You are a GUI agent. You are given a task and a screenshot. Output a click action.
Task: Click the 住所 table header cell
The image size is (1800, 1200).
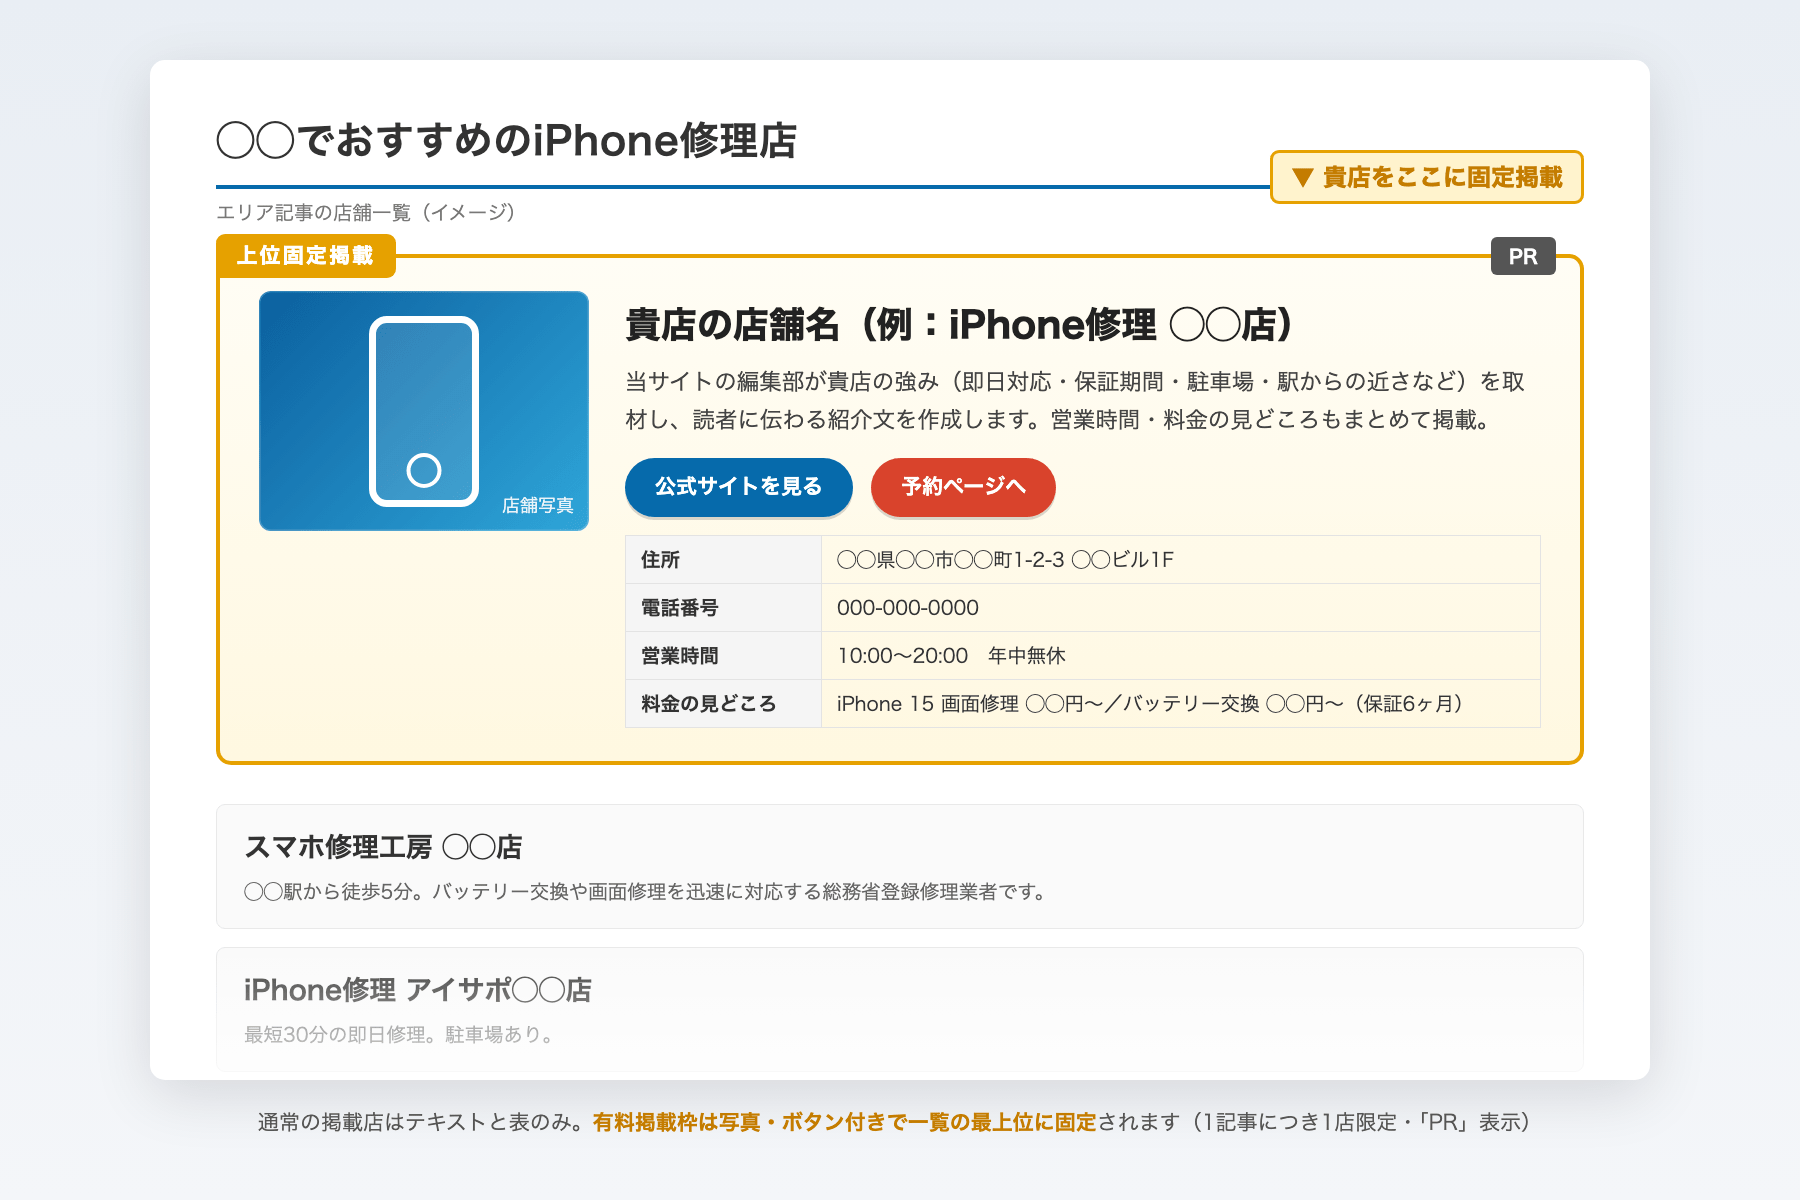coord(723,560)
